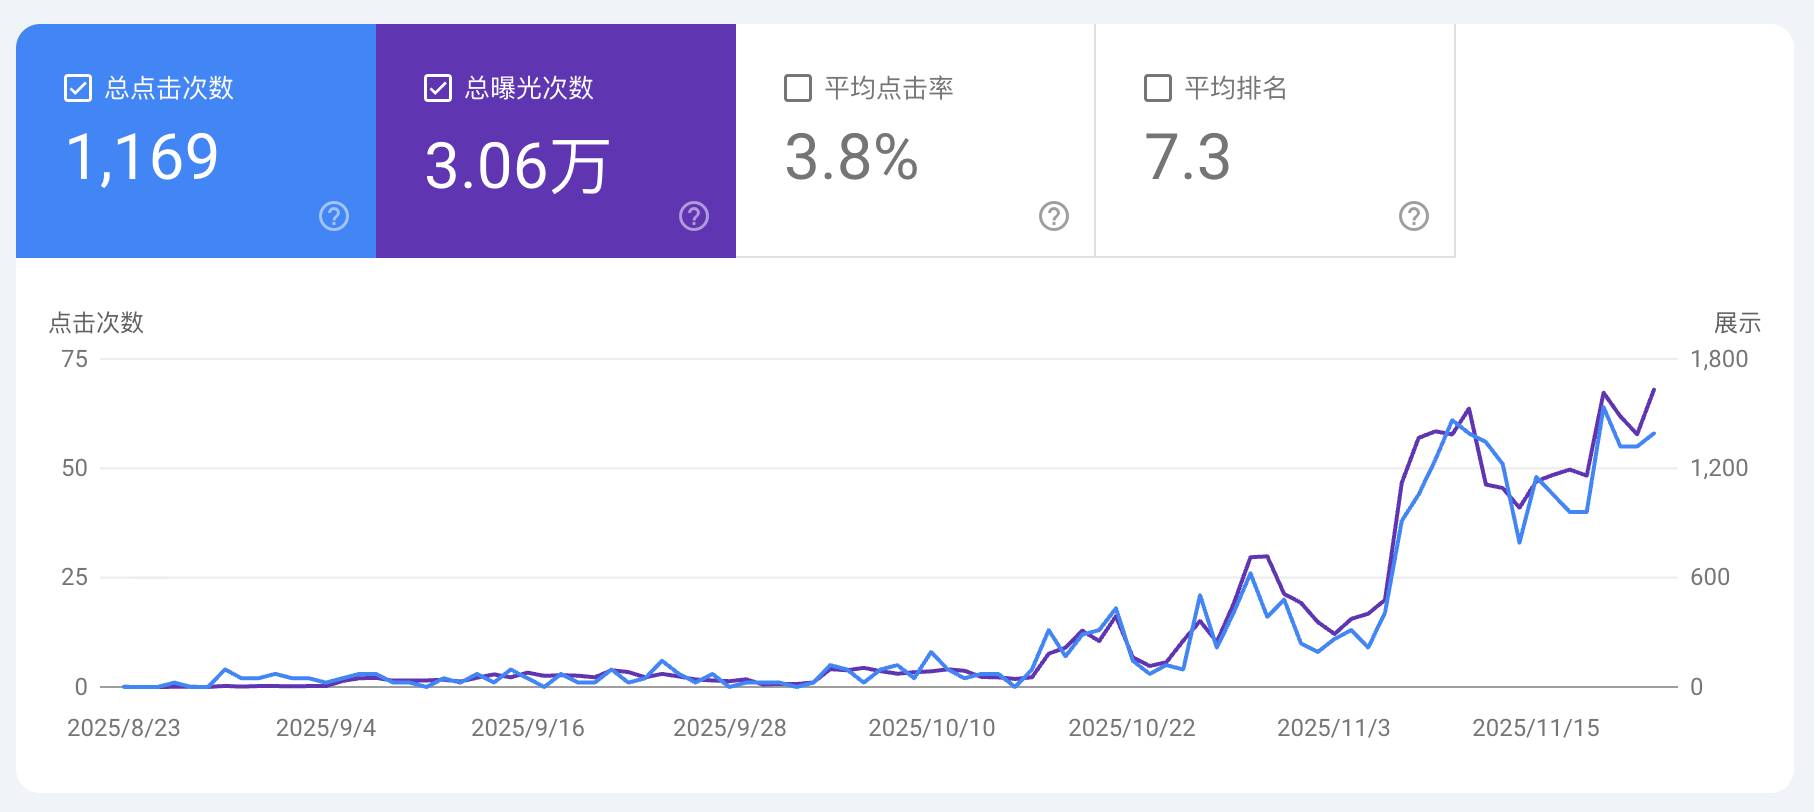Screen dimensions: 1814x812
Task: Click the 1,800 right axis label
Action: click(x=1719, y=359)
